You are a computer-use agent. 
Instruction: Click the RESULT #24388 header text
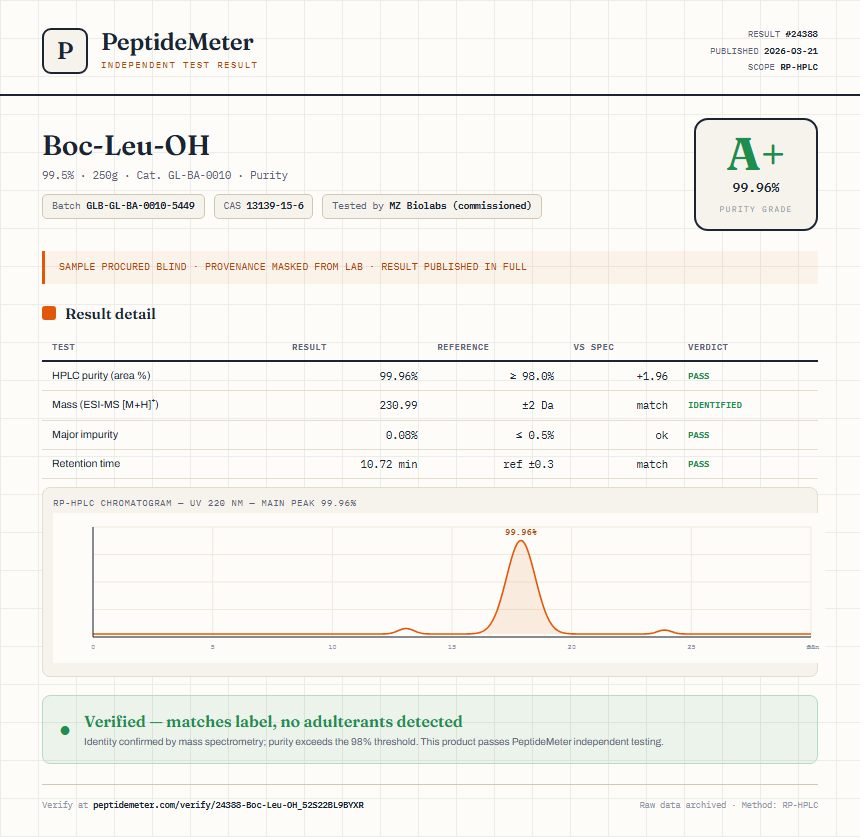pyautogui.click(x=783, y=34)
